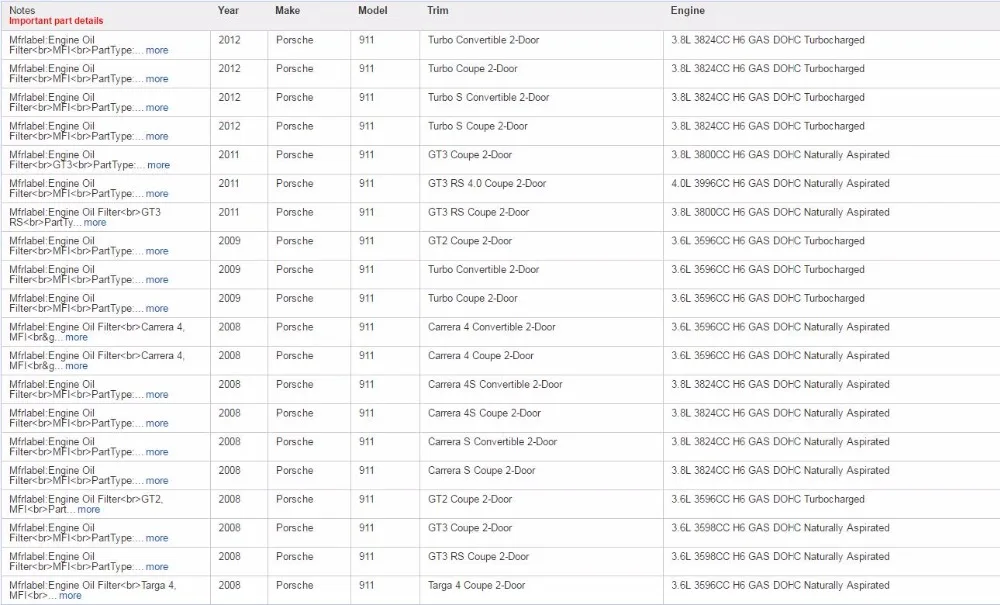
Task: Select trim cell 'Carrera 4S Coupe 2-Door'
Action: pyautogui.click(x=484, y=412)
